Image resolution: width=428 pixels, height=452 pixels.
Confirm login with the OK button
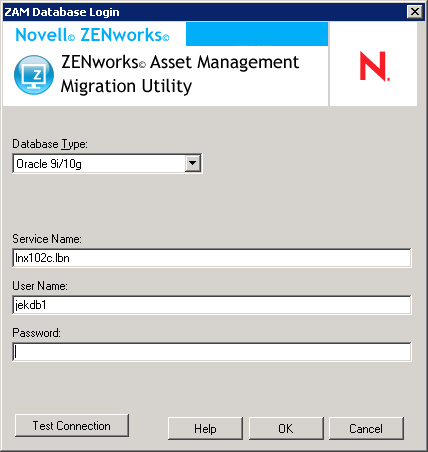coord(286,428)
